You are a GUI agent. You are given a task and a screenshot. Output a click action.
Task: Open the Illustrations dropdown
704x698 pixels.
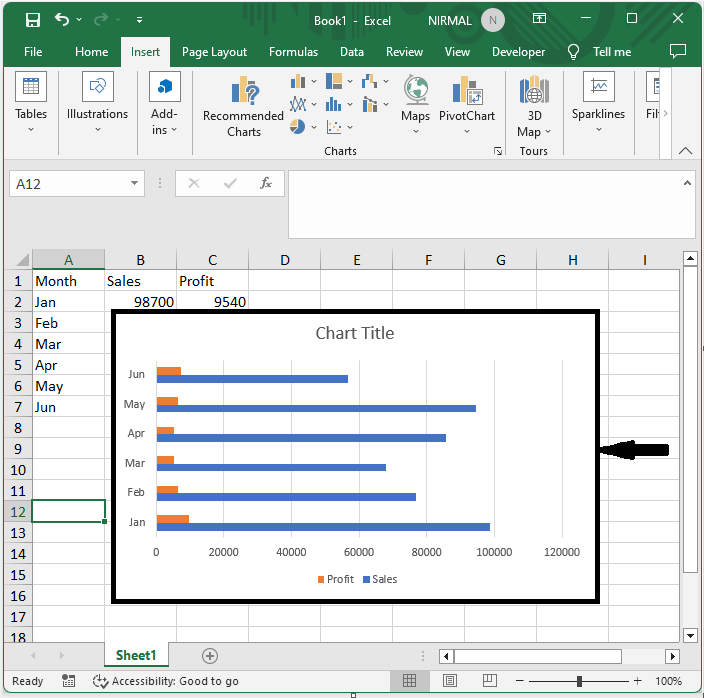click(x=97, y=103)
